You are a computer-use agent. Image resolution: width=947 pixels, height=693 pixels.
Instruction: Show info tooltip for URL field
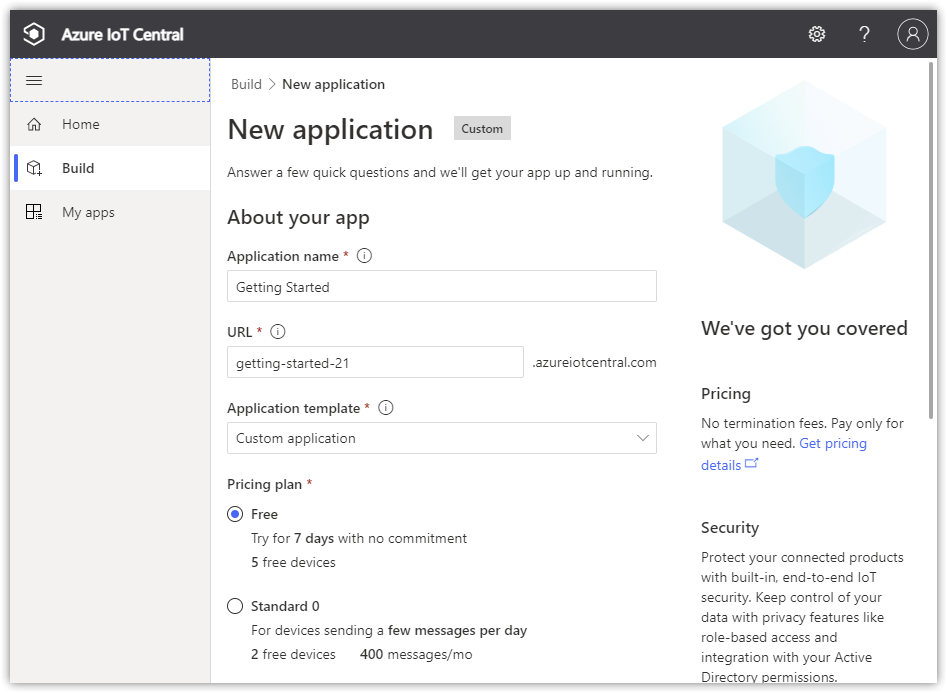point(277,332)
